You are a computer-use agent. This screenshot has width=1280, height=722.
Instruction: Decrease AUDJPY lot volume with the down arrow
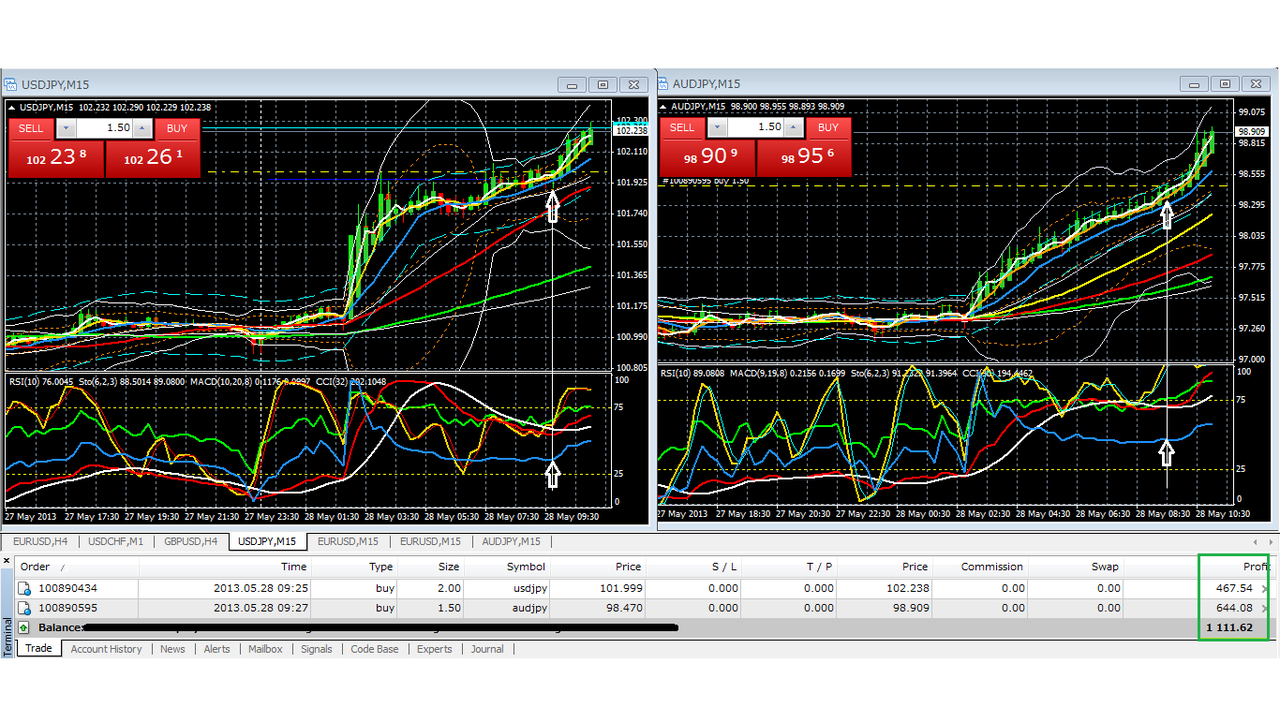717,127
